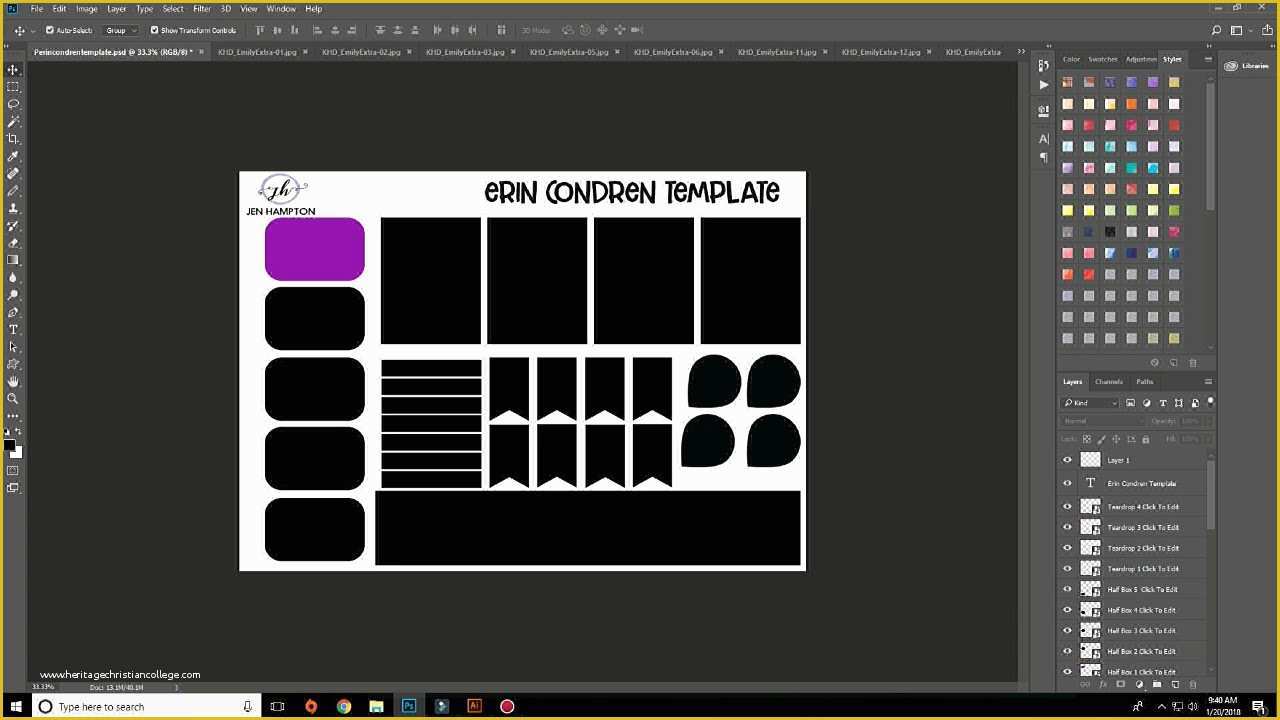Click the purple rounded box on canvas

click(314, 249)
